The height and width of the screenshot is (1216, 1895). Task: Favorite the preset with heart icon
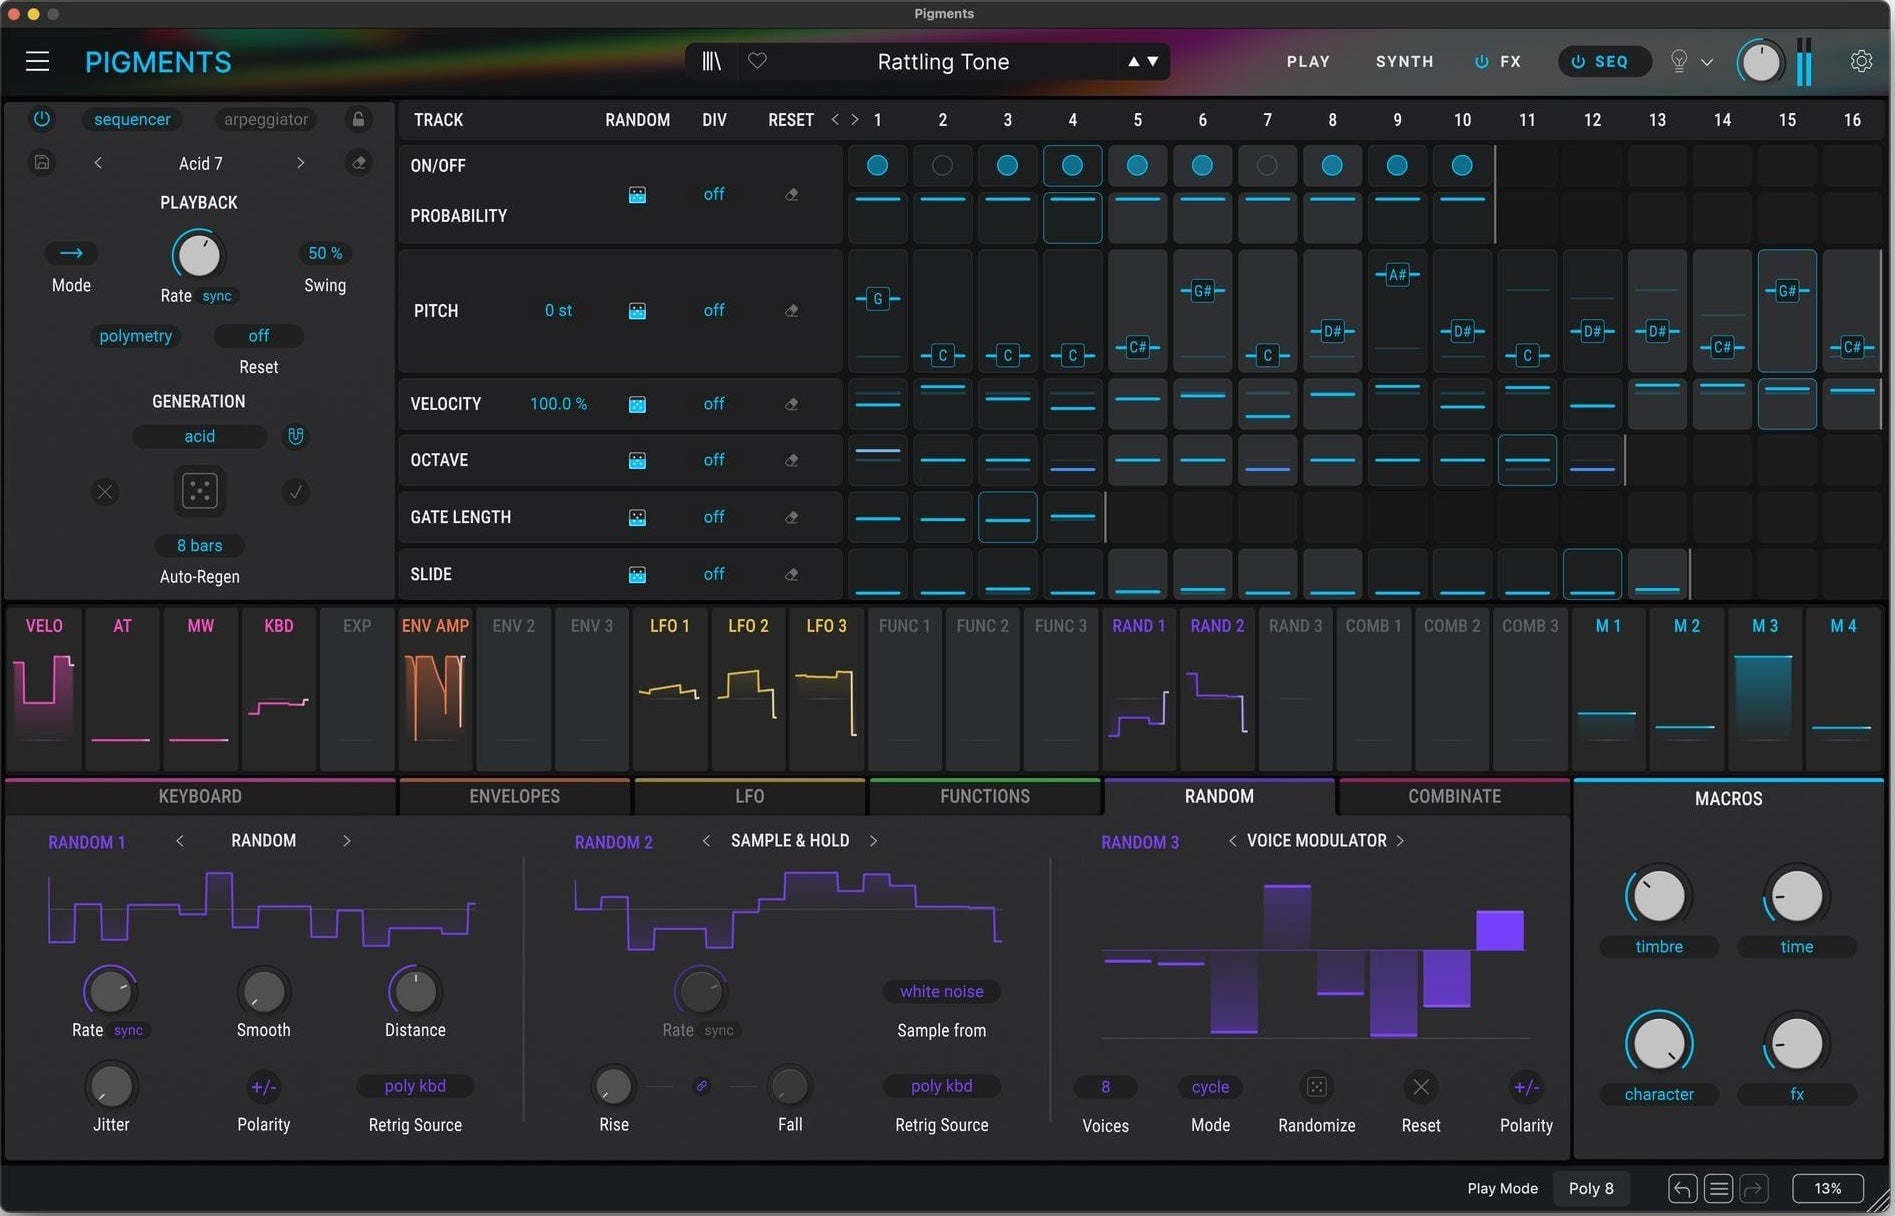pos(757,61)
